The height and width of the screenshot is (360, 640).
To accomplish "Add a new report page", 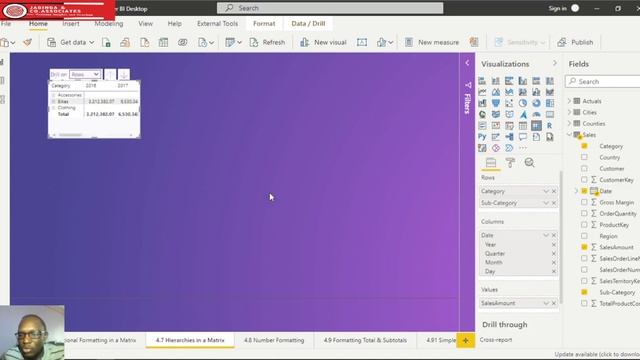I will [466, 340].
